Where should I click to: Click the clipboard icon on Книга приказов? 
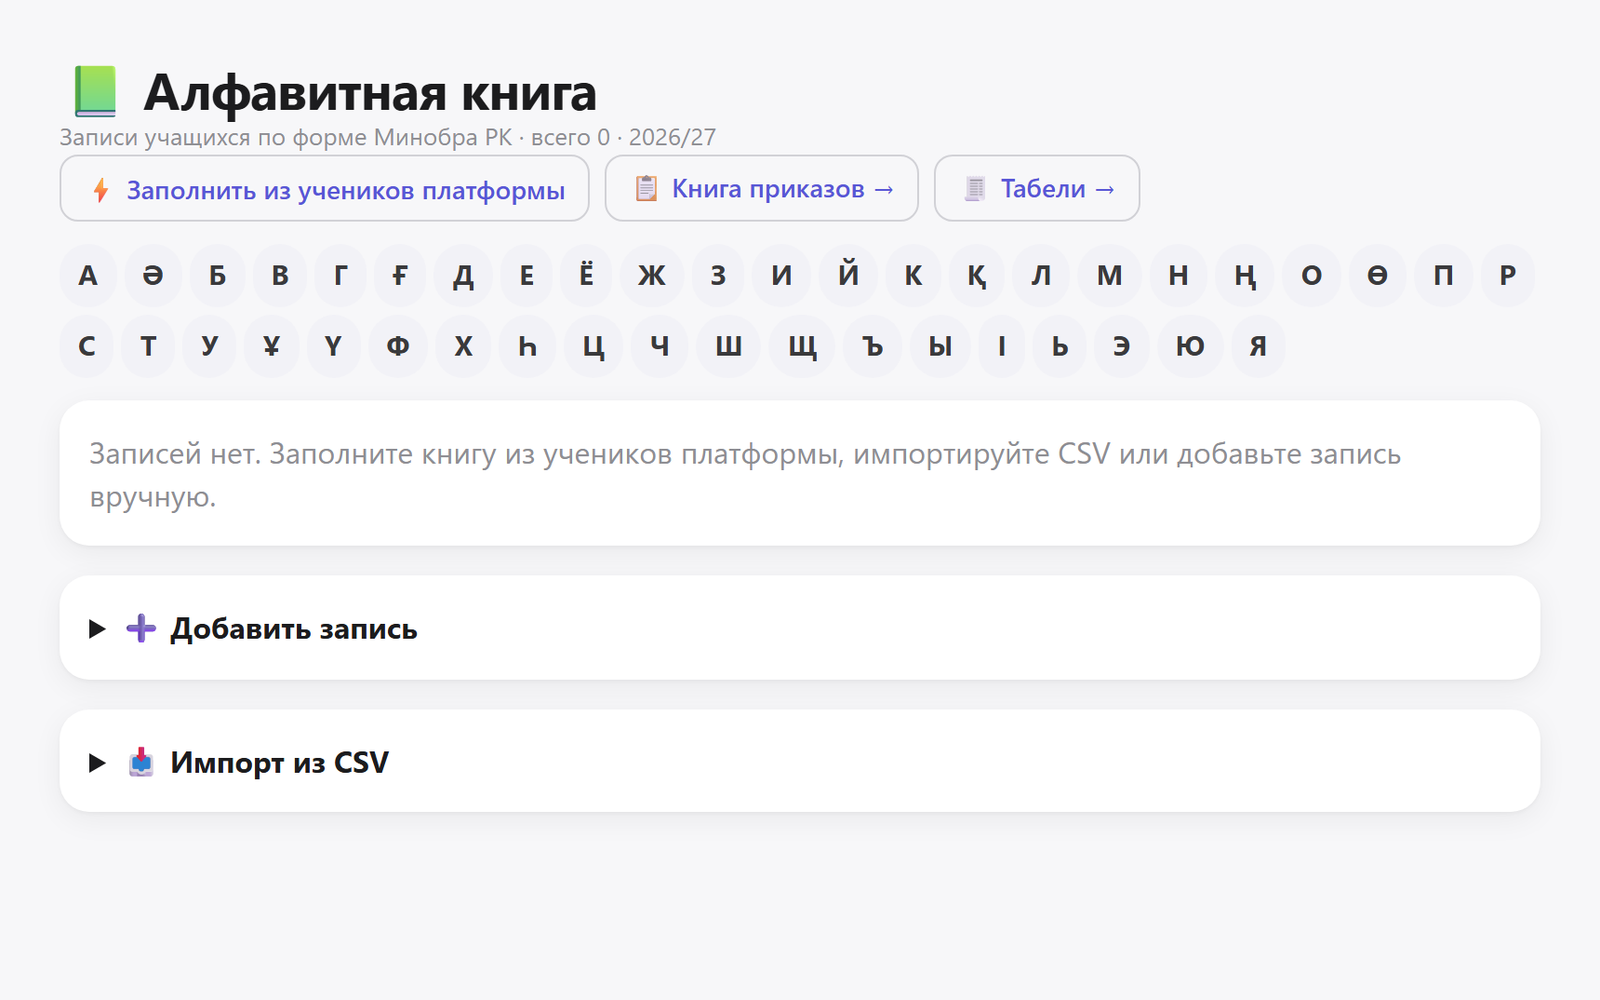(x=647, y=188)
